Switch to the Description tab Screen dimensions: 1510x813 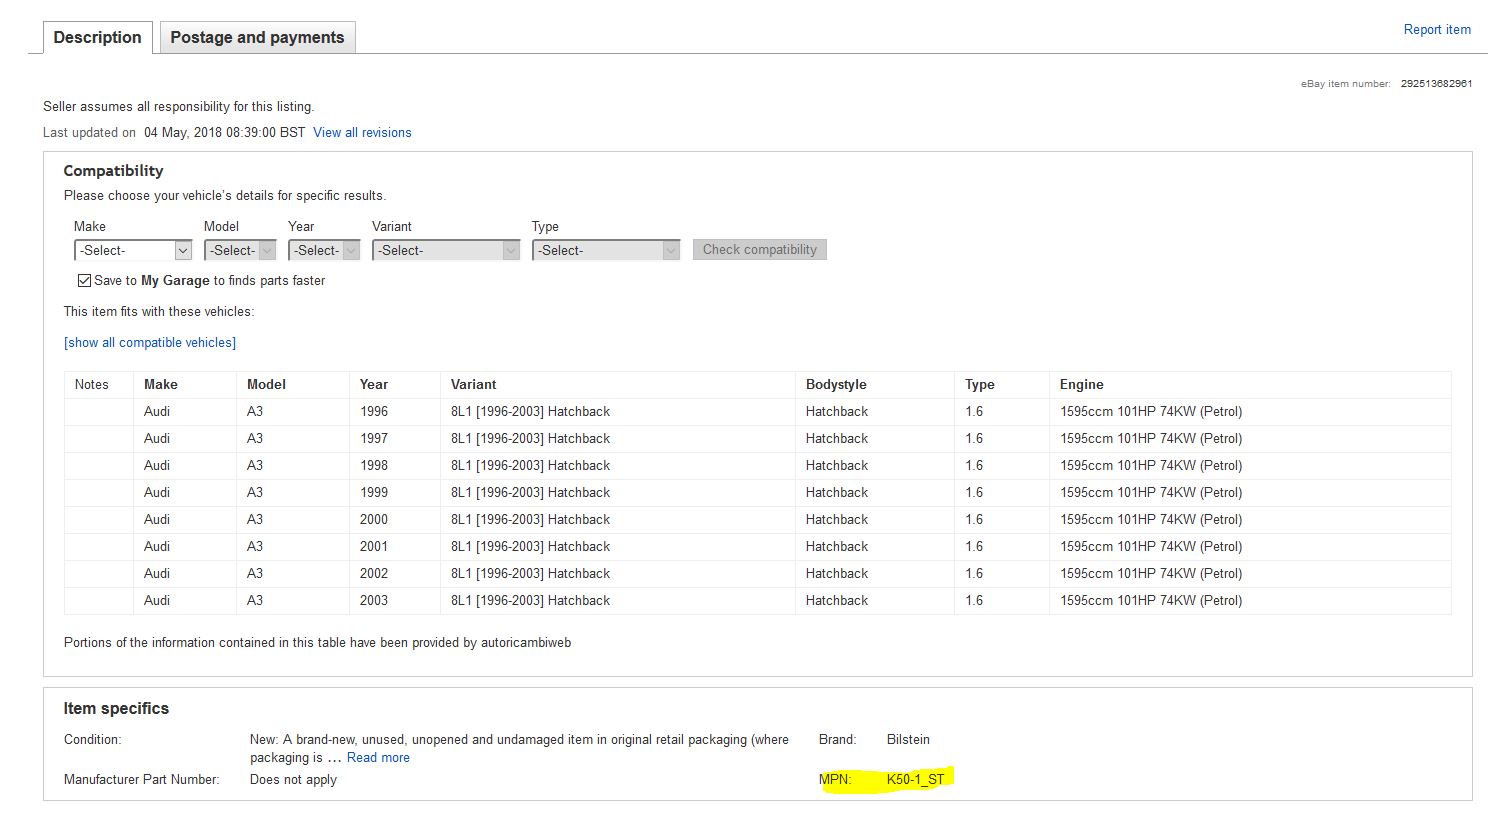point(98,37)
